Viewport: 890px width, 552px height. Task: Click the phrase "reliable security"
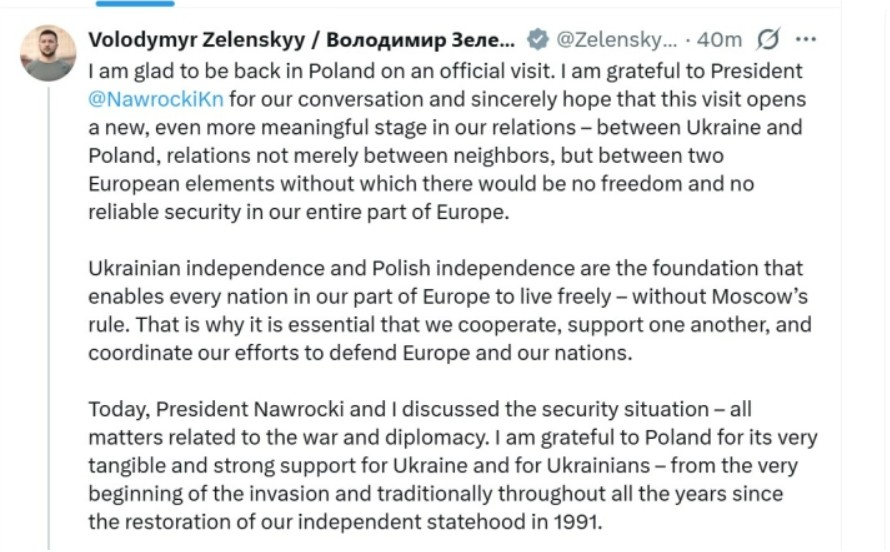(167, 213)
